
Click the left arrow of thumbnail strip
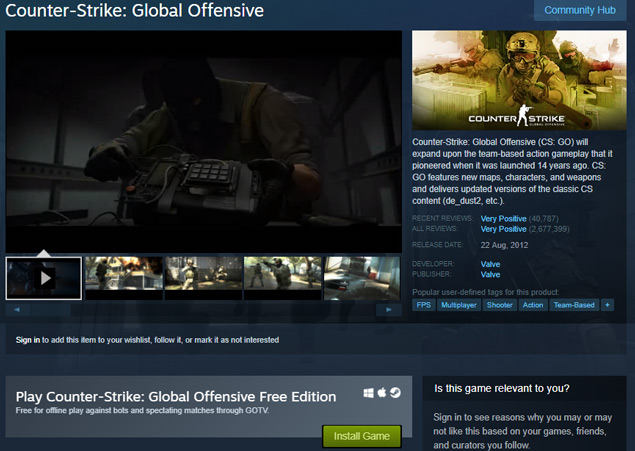pyautogui.click(x=17, y=310)
